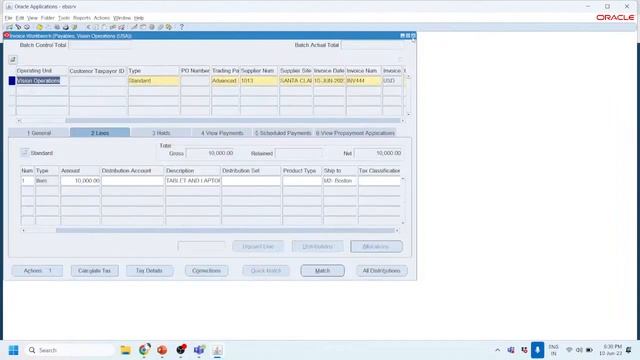This screenshot has width=640, height=360.
Task: Open the Reports menu
Action: pos(82,18)
